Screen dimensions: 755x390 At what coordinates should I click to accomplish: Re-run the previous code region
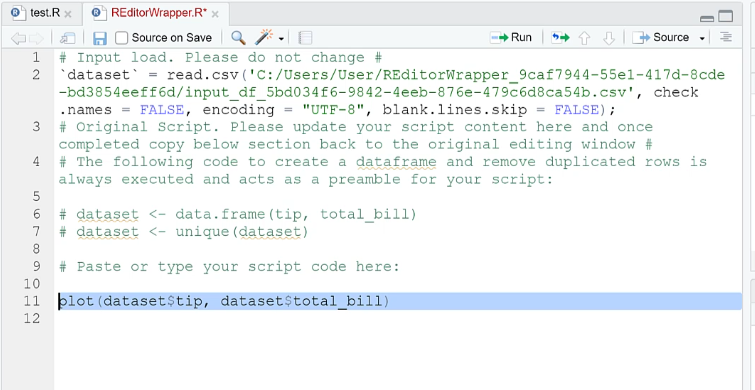[560, 38]
